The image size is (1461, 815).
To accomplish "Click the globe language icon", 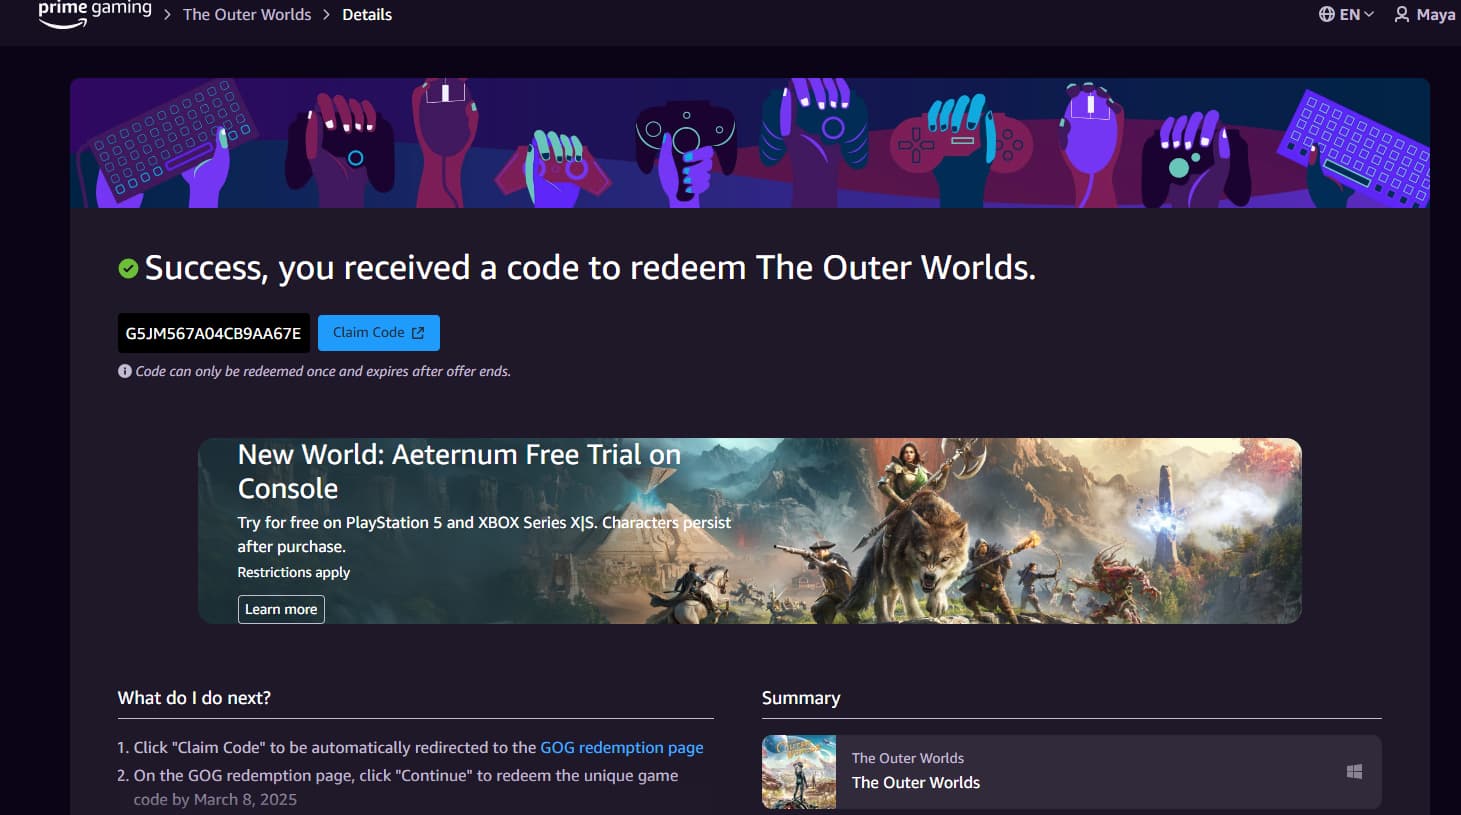I will coord(1327,14).
